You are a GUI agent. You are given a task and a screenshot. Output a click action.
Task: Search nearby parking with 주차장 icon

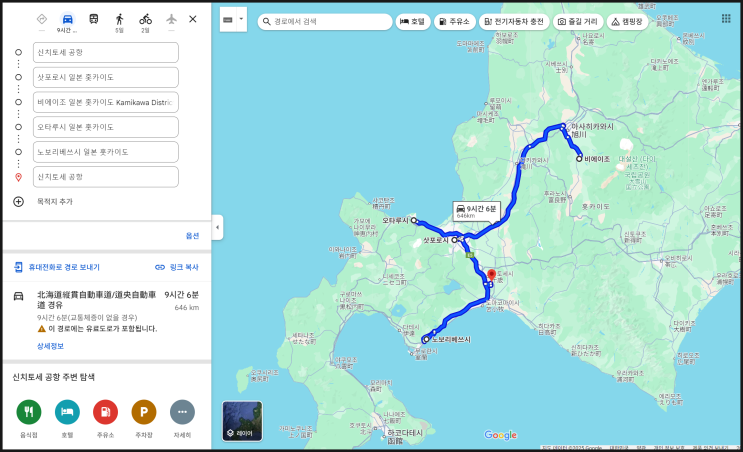coord(144,412)
